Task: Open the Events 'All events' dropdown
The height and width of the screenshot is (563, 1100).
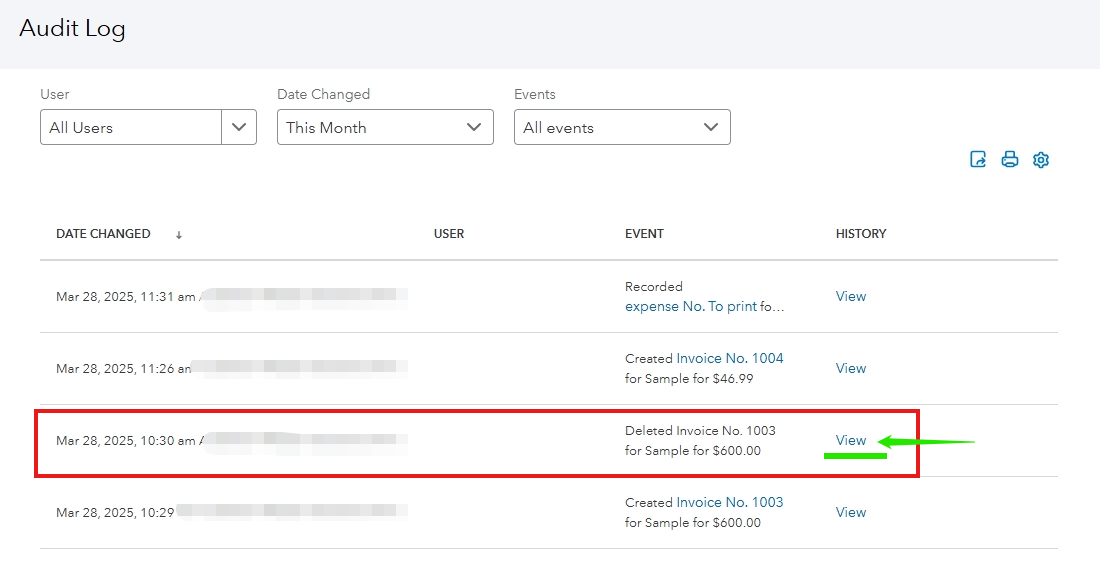Action: point(622,127)
